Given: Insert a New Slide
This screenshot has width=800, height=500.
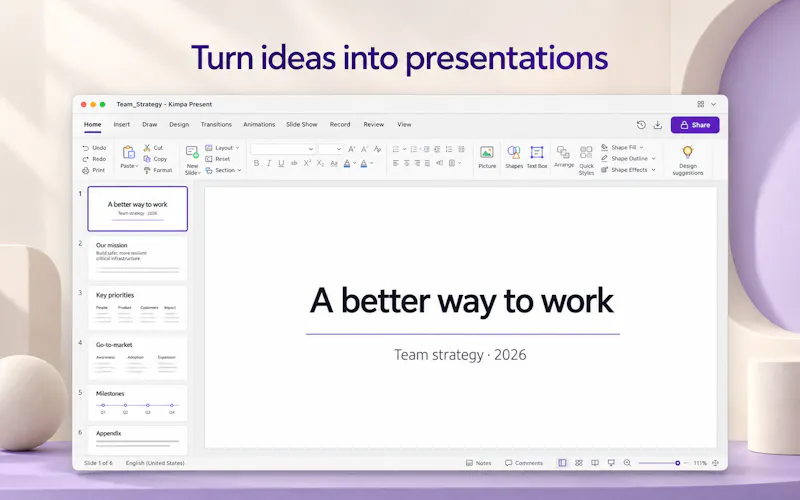Looking at the screenshot, I should click(192, 160).
